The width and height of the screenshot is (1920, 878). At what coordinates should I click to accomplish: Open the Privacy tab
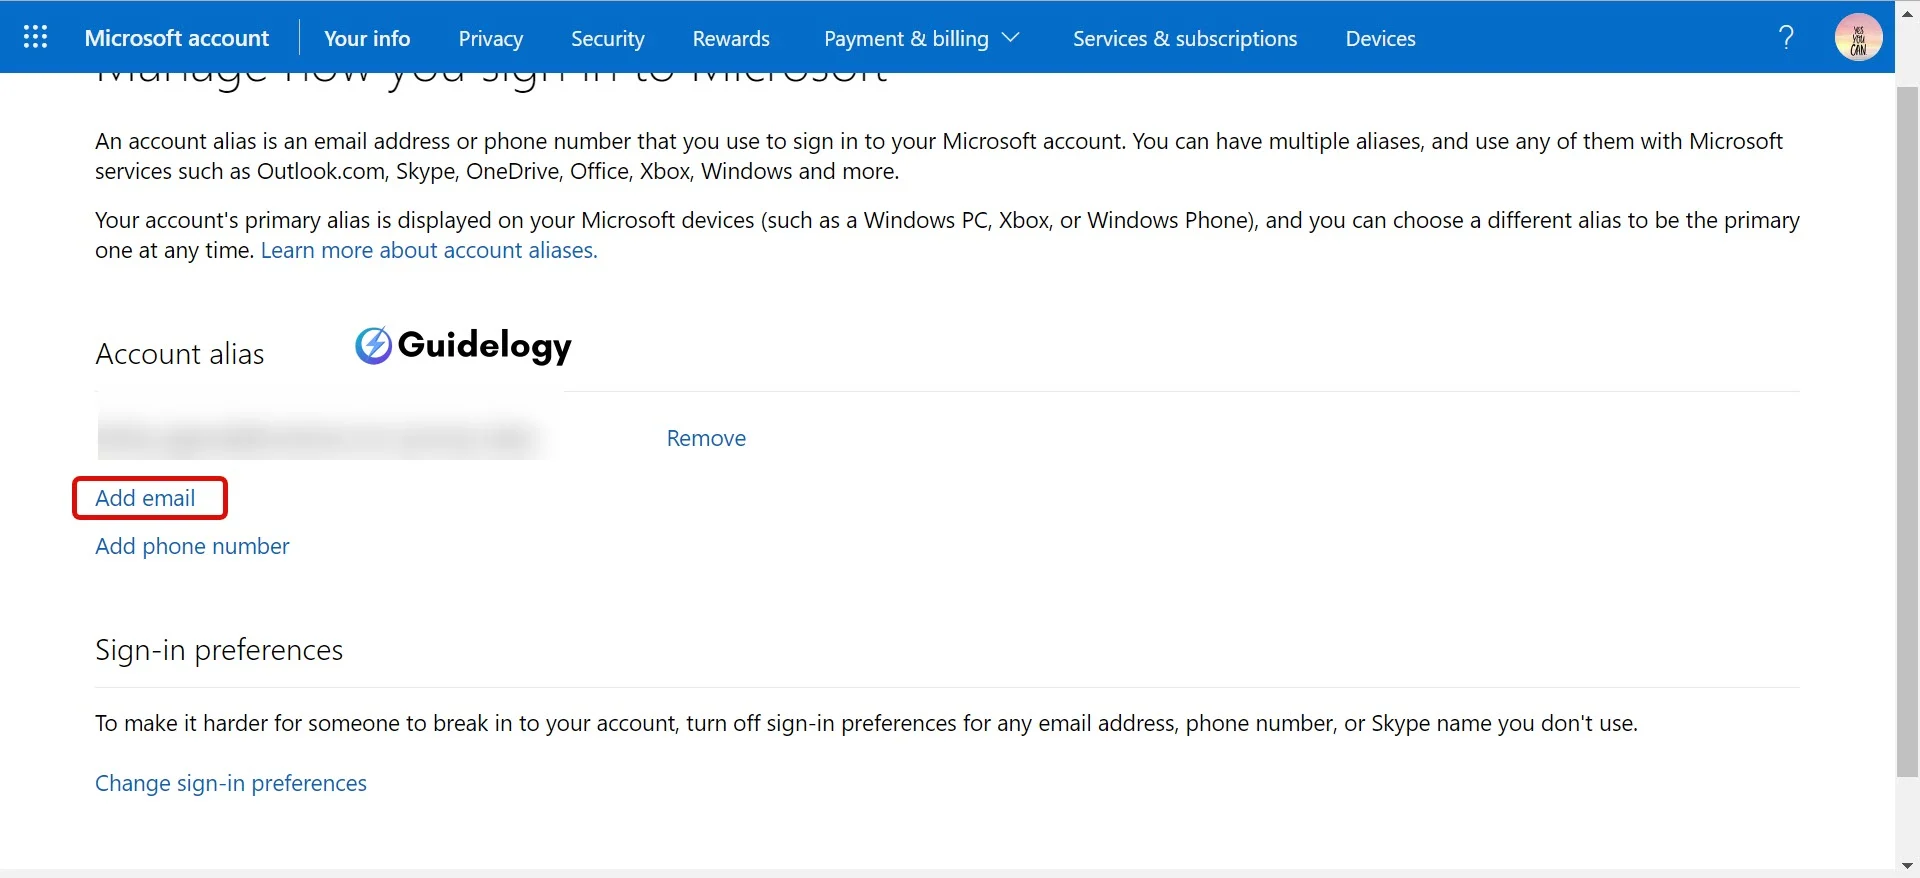(x=491, y=38)
